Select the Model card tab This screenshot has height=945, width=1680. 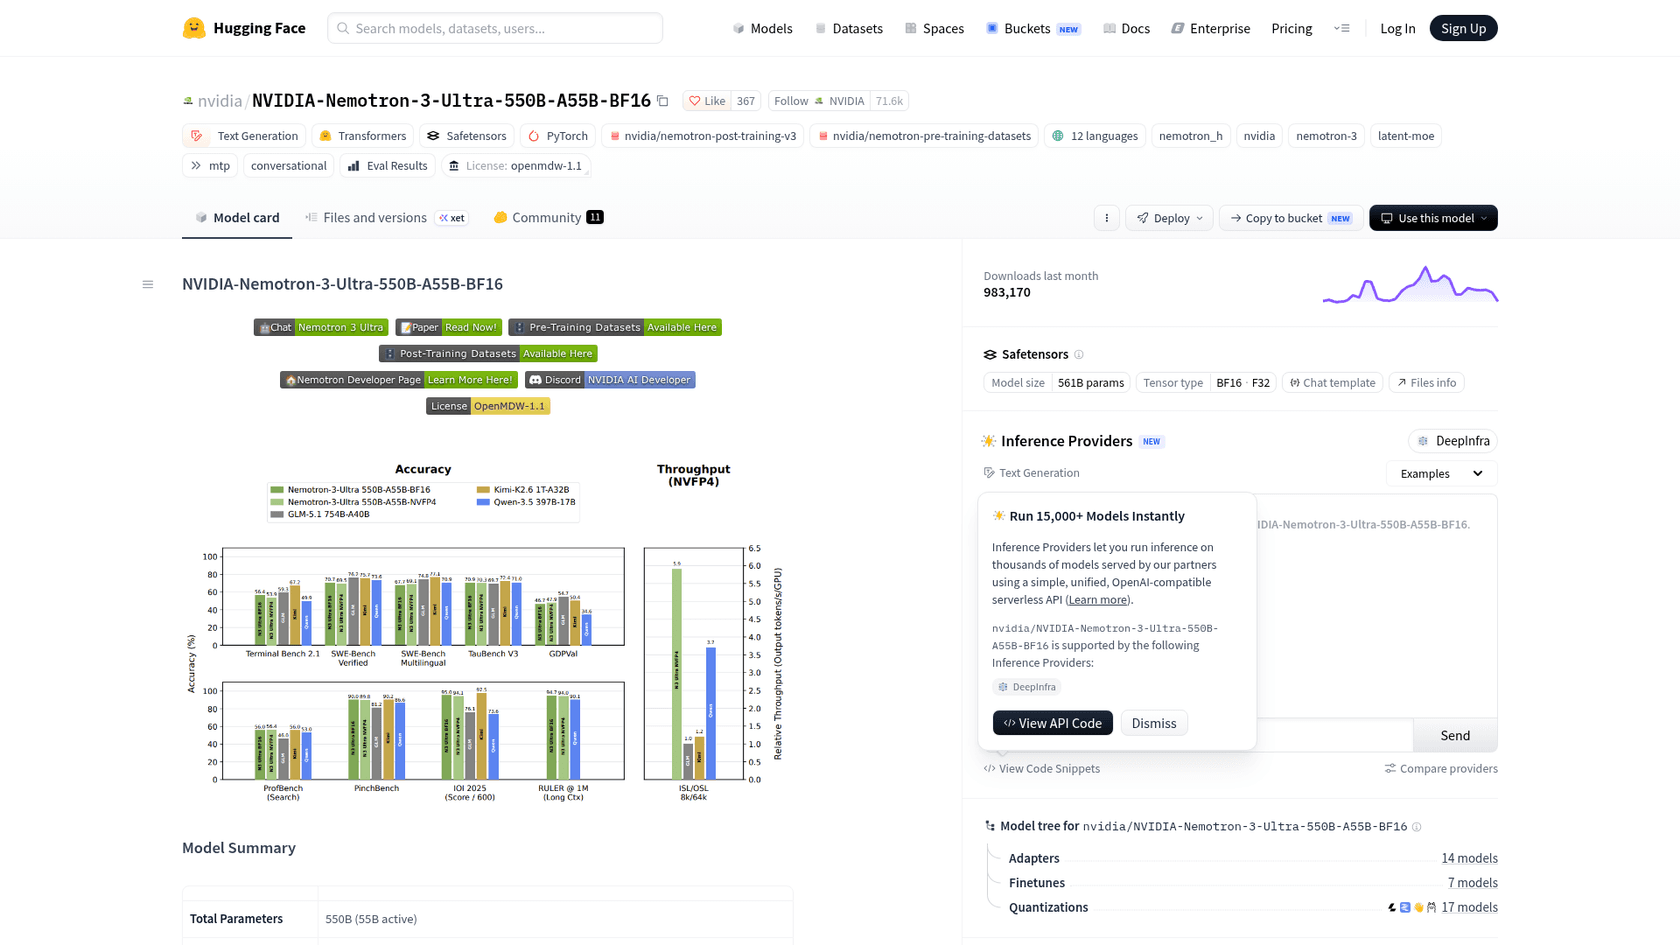237,218
